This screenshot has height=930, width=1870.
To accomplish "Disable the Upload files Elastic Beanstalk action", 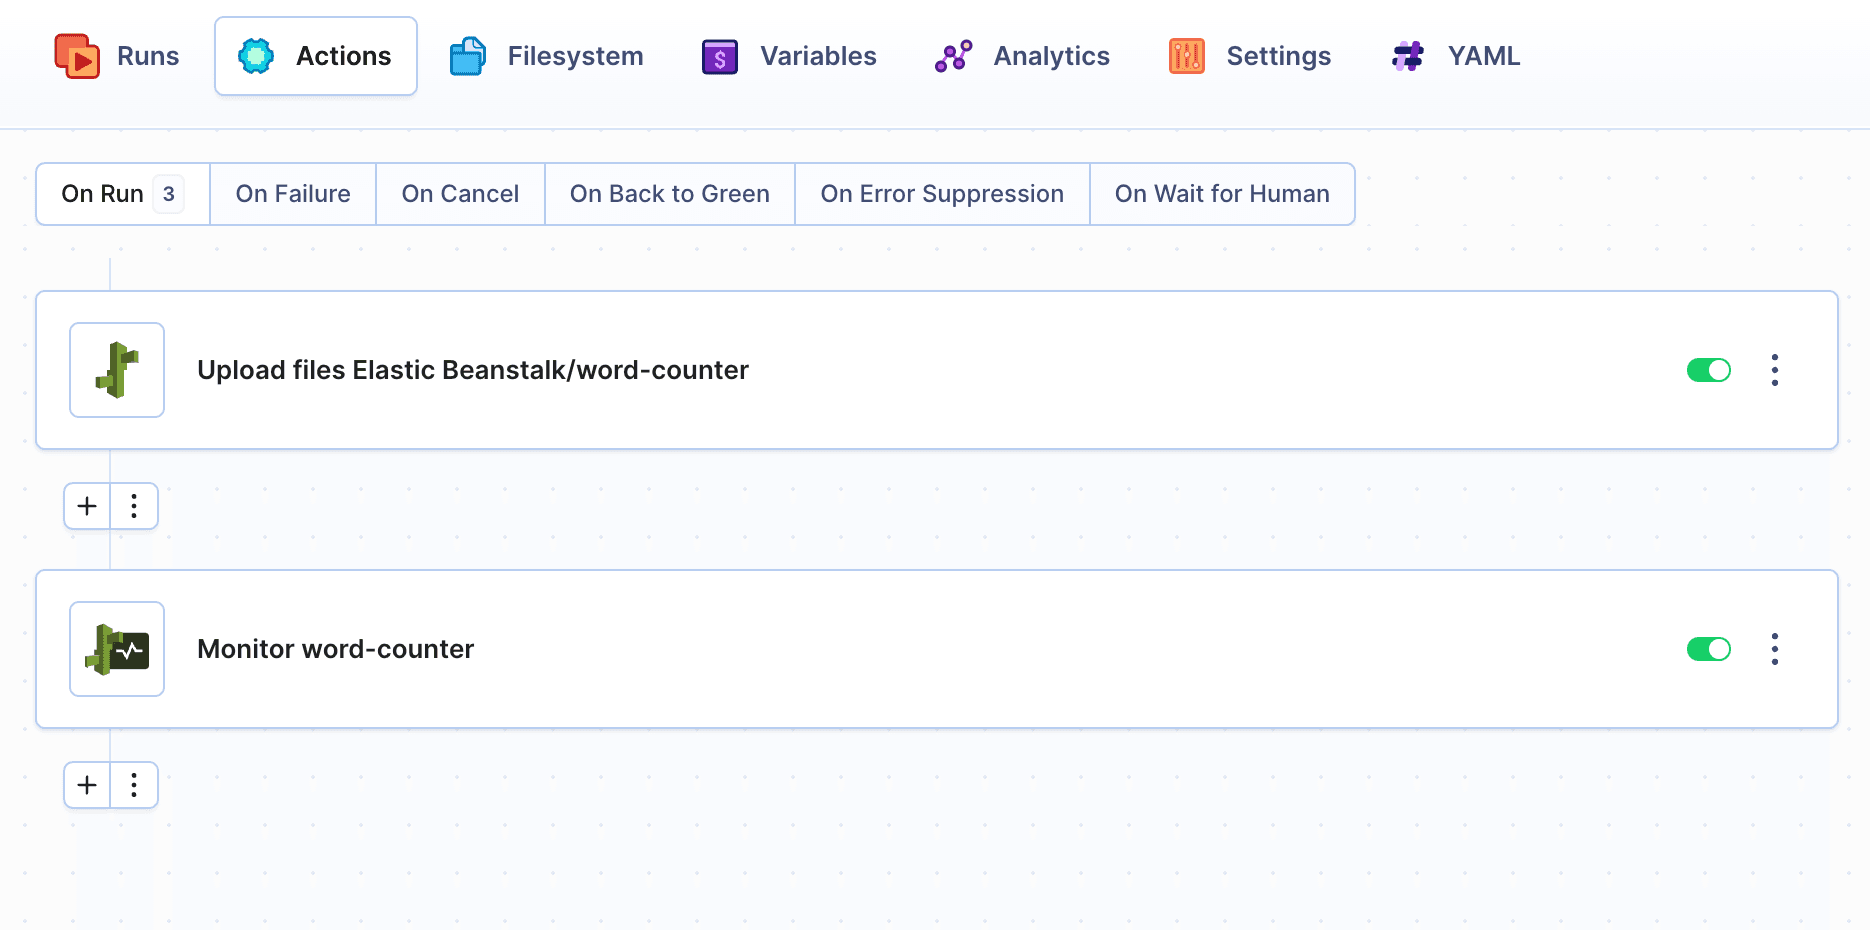I will pyautogui.click(x=1708, y=370).
